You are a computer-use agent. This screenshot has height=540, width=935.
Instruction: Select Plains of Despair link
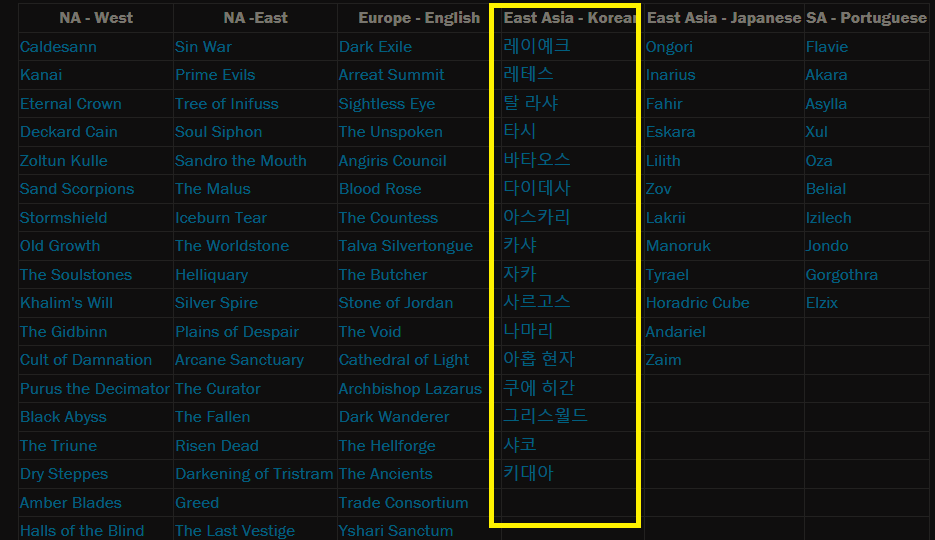[x=237, y=331]
